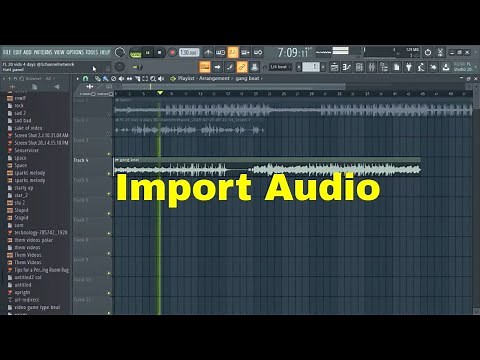This screenshot has width=480, height=360.
Task: Open the project picker document icon
Action: click(x=396, y=67)
